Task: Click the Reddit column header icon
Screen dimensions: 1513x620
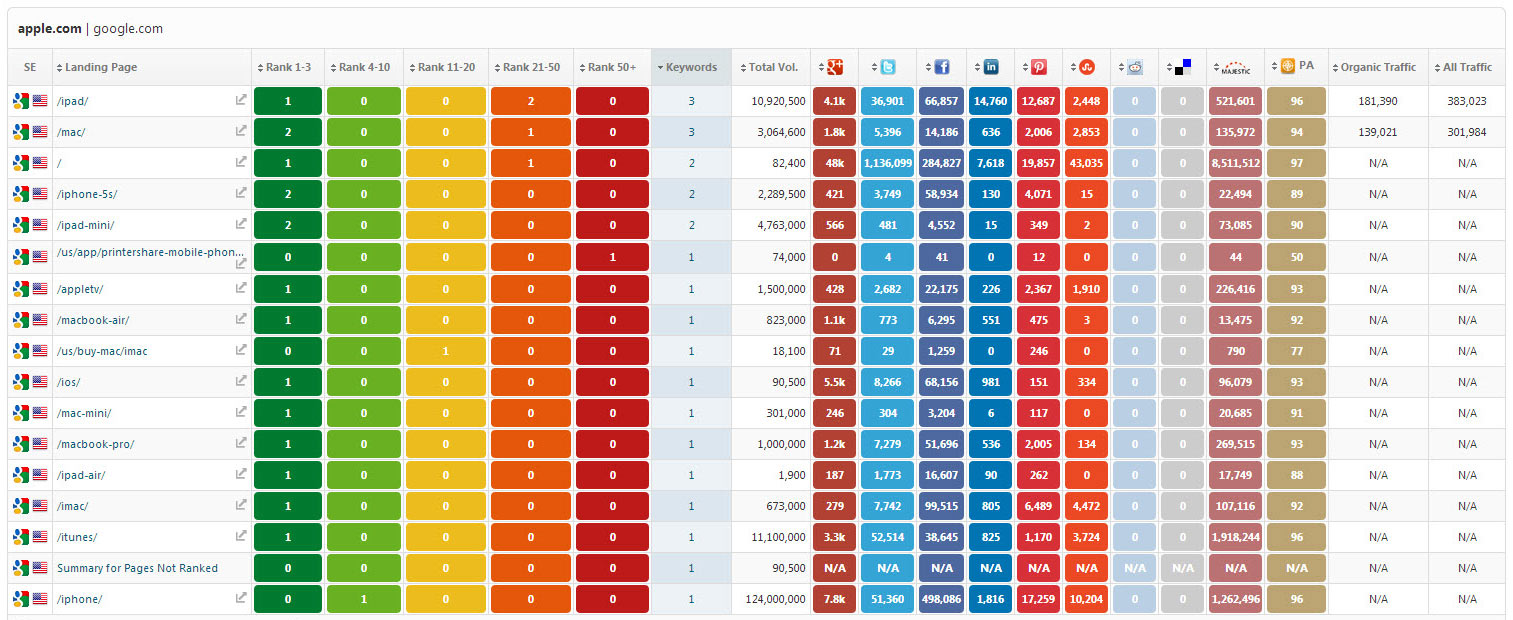Action: [1134, 67]
